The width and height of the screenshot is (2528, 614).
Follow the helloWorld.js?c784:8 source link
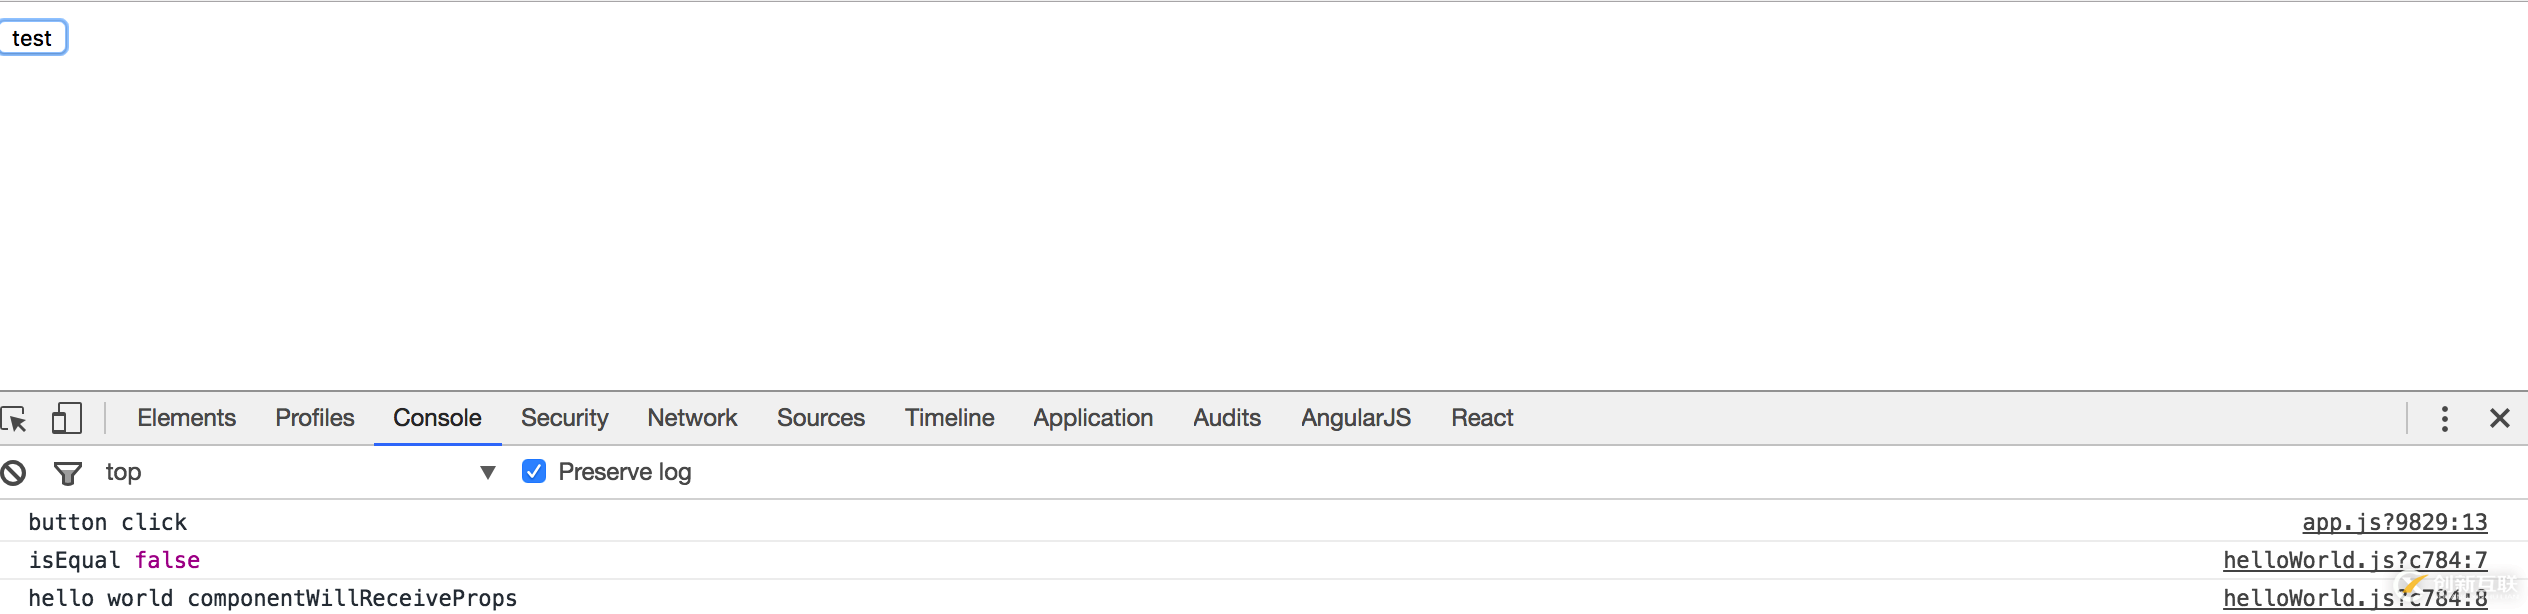(x=2355, y=598)
